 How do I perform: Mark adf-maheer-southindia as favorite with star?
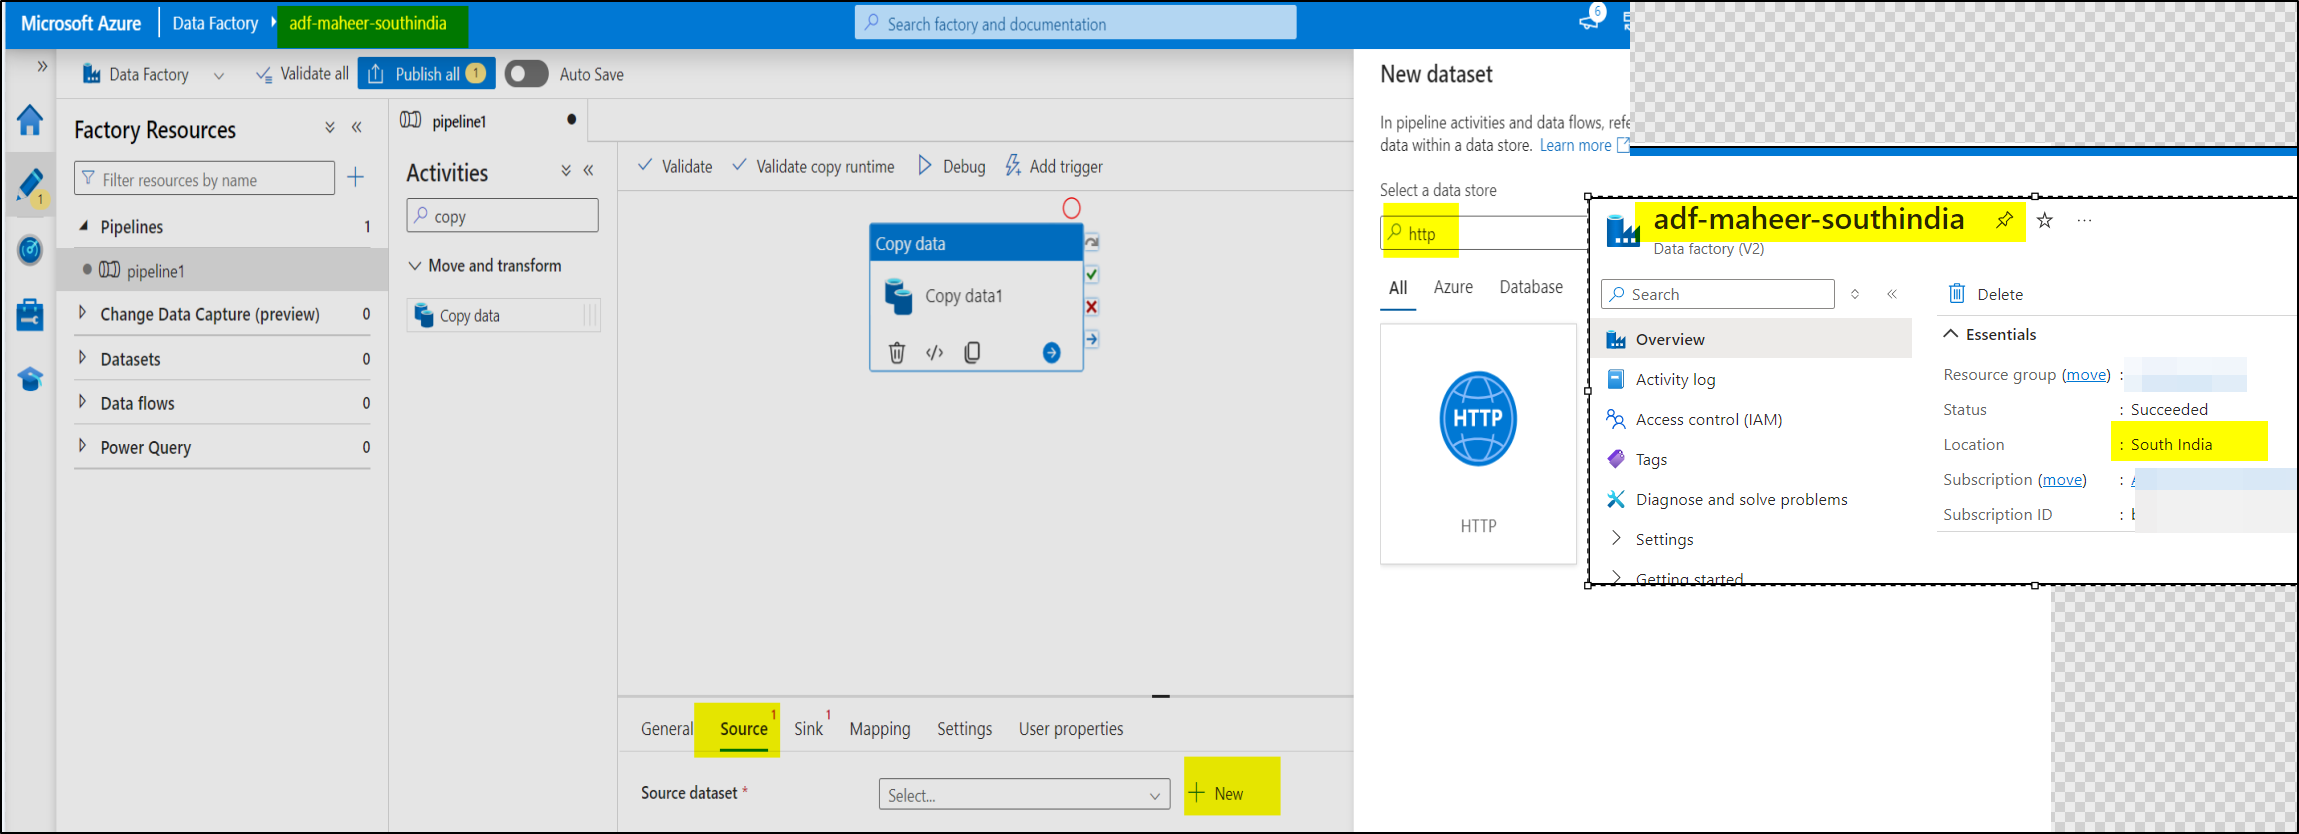2045,220
